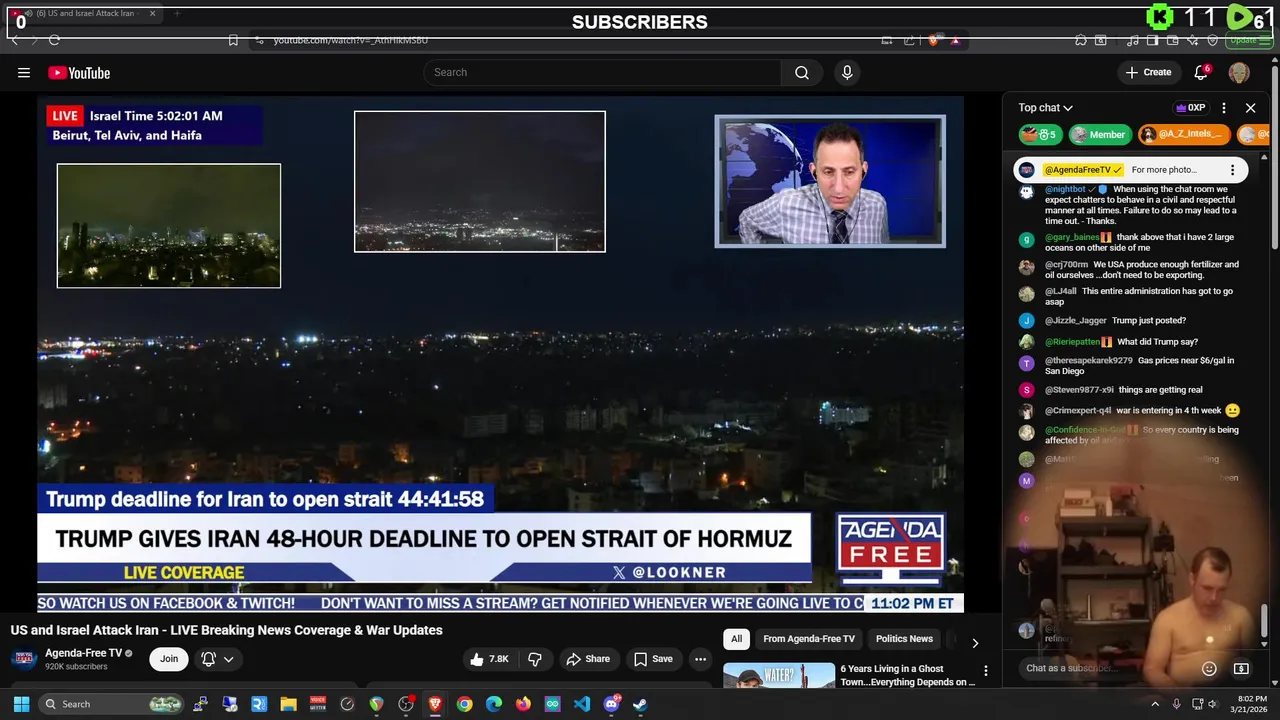Screen dimensions: 1280x720
Task: Open the Brave Rewards triangle icon
Action: (x=955, y=40)
